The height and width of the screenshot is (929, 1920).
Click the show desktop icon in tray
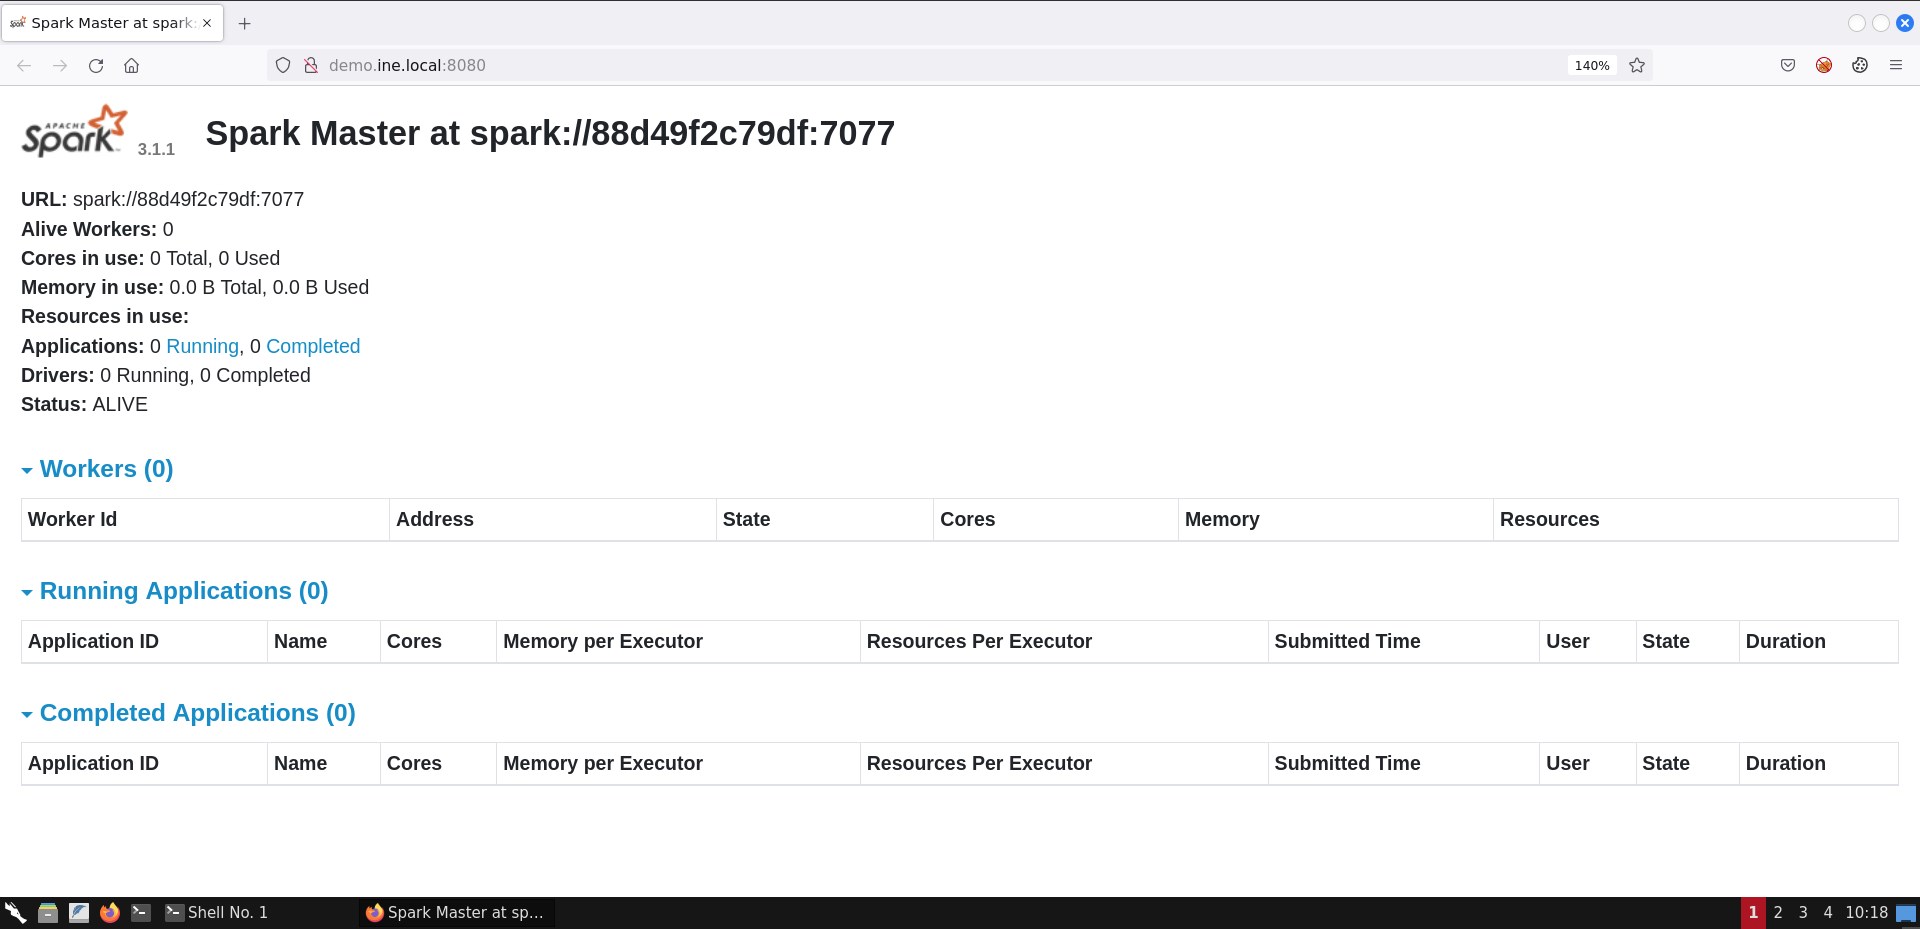[x=1906, y=912]
